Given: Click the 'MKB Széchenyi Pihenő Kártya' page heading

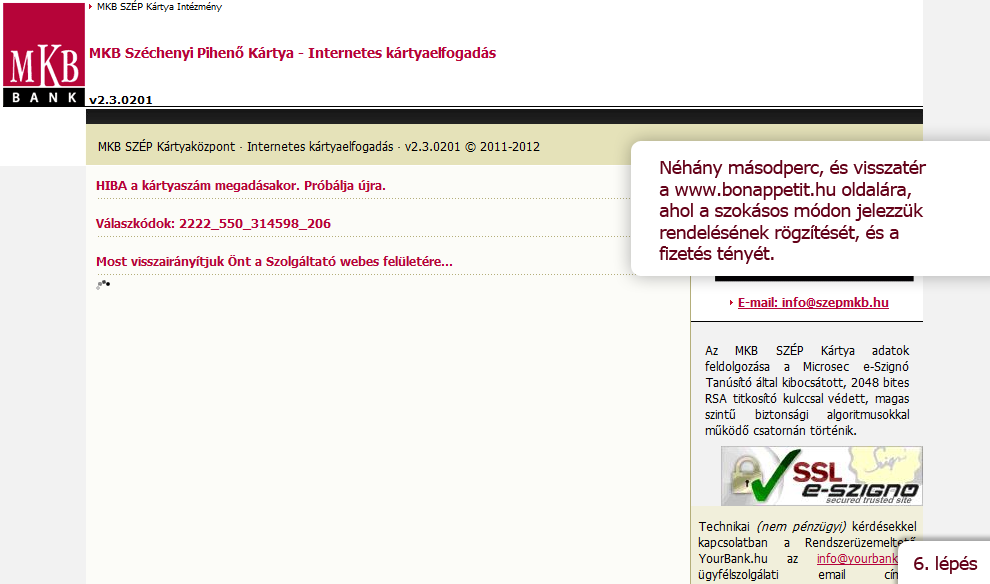Looking at the screenshot, I should pos(292,53).
